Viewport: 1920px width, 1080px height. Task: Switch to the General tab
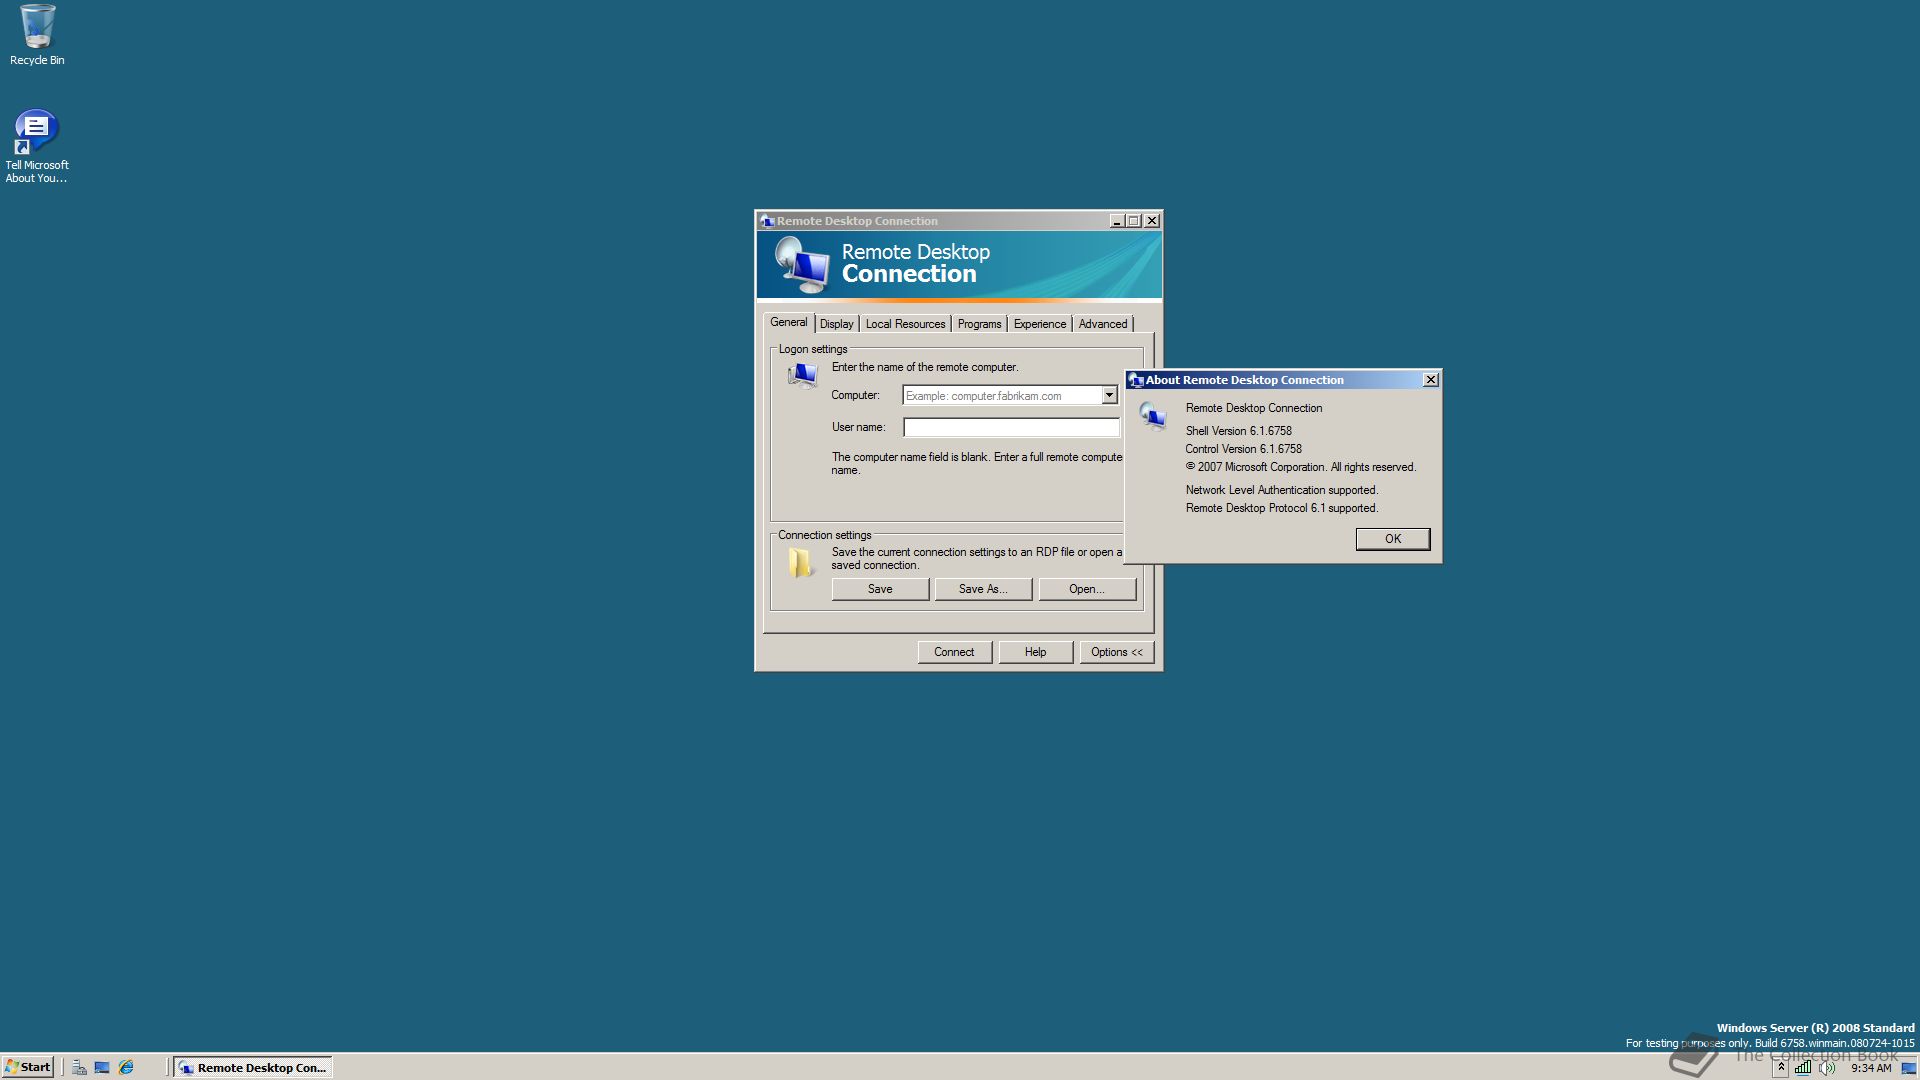pos(789,322)
